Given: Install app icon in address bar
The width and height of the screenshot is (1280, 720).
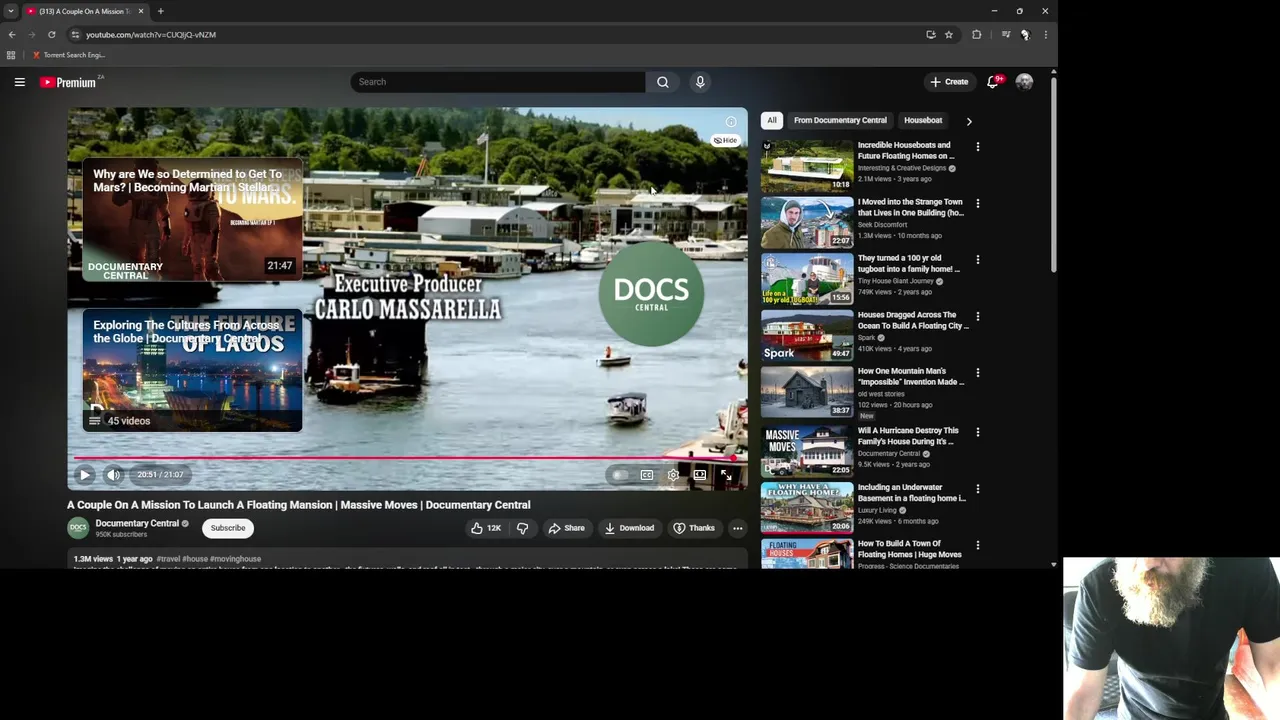Looking at the screenshot, I should coord(931,35).
